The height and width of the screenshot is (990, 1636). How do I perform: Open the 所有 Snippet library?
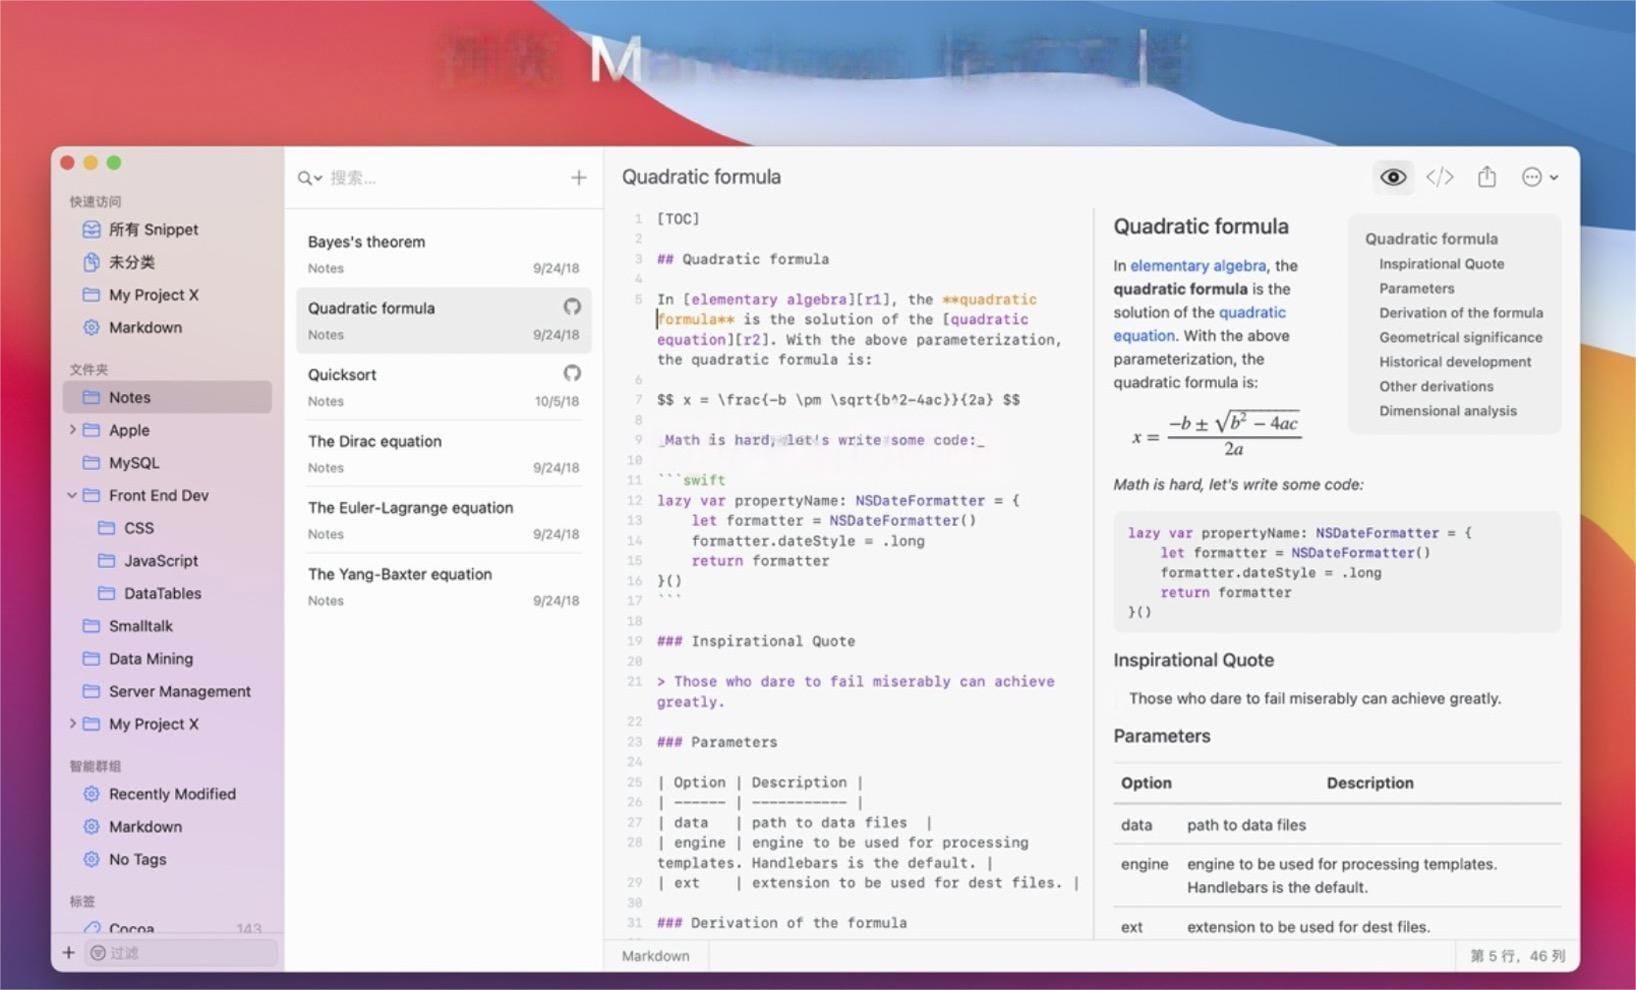click(x=153, y=229)
